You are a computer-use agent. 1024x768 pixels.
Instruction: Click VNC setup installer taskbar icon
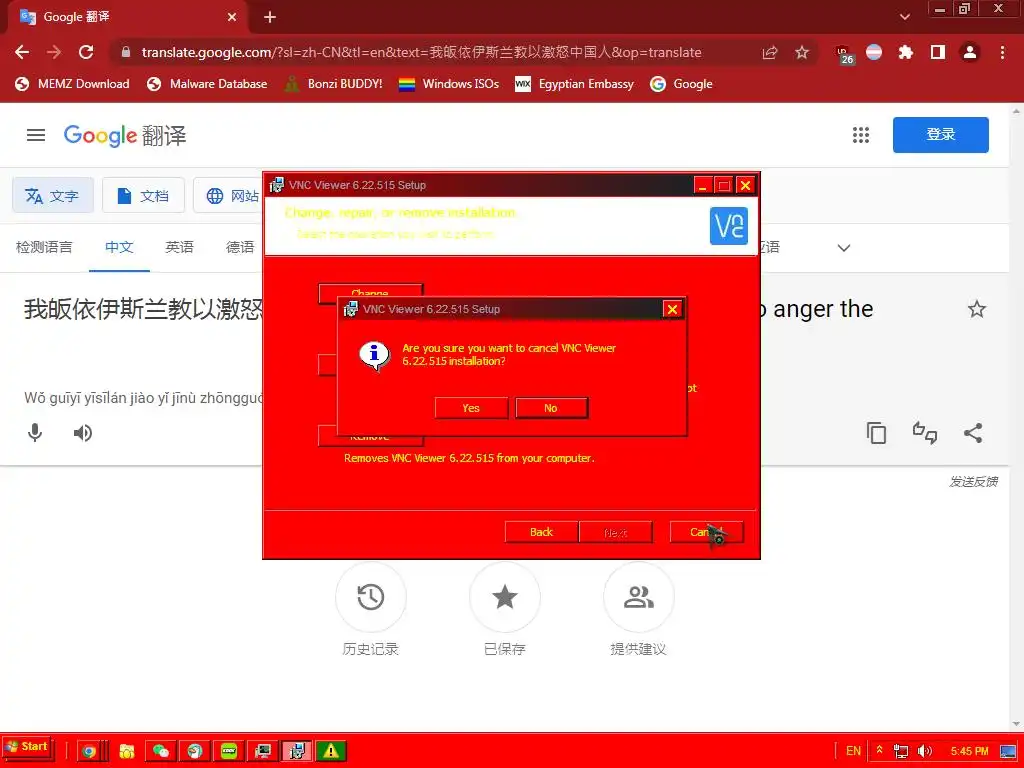296,752
